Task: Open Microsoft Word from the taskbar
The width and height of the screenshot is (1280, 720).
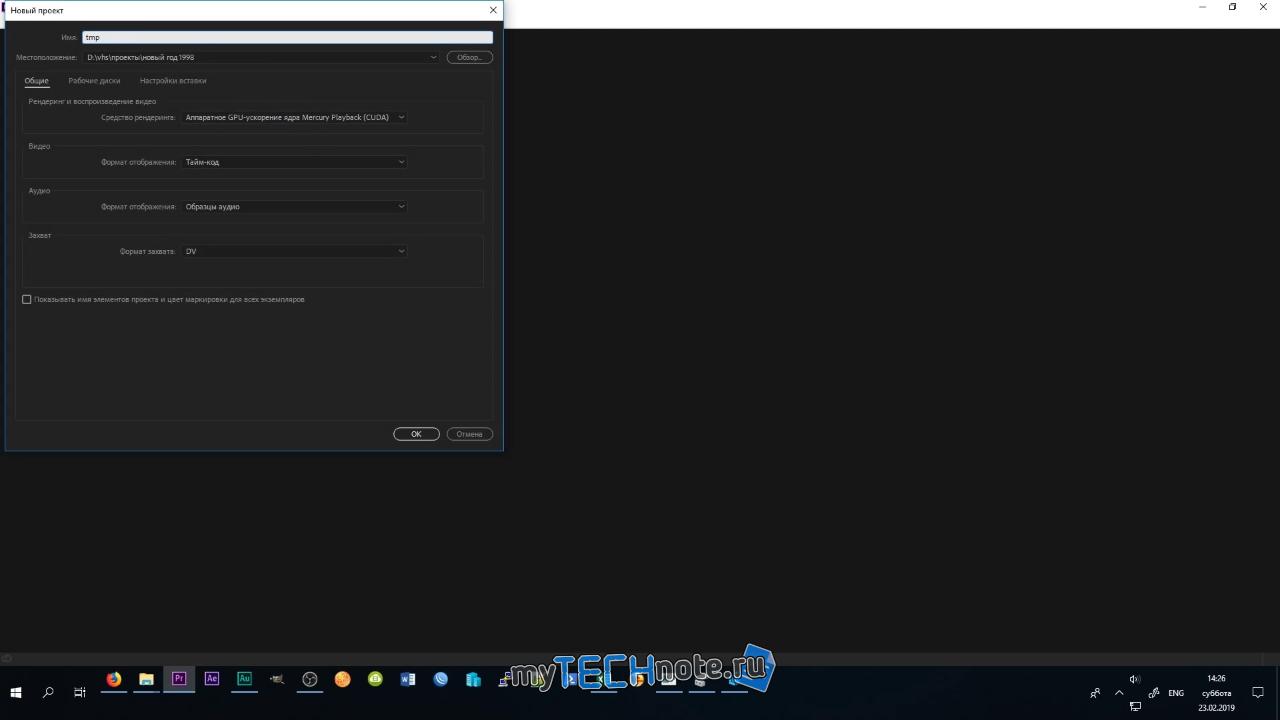Action: (x=408, y=679)
